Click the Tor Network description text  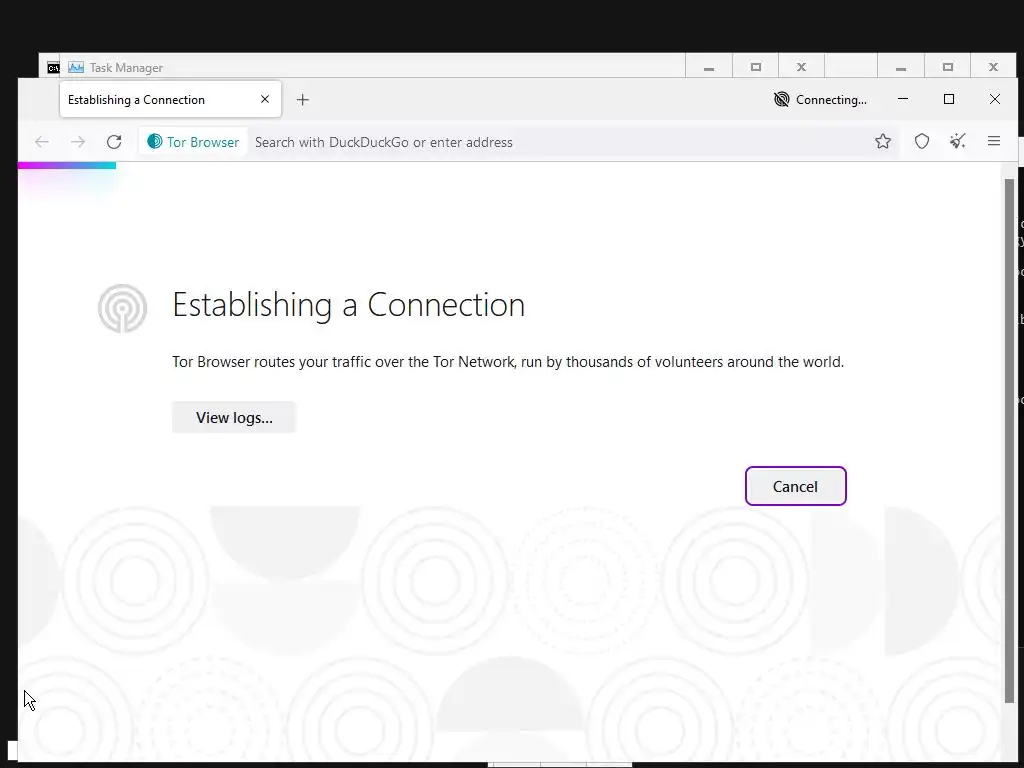click(508, 362)
